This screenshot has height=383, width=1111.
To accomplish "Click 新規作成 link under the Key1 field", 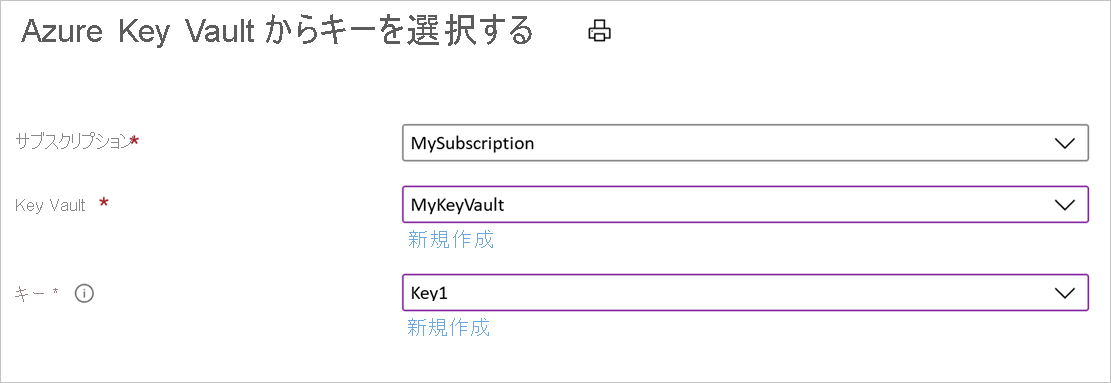I will (449, 327).
